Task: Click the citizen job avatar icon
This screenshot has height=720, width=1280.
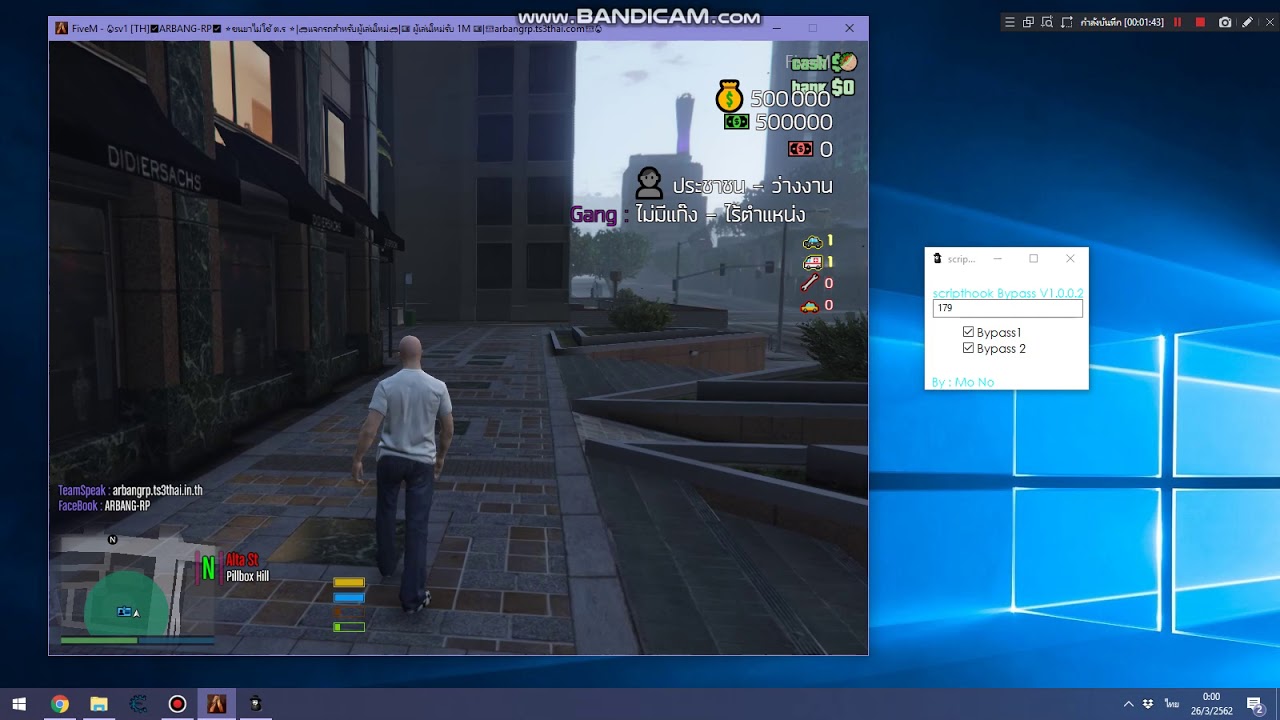Action: coord(649,183)
